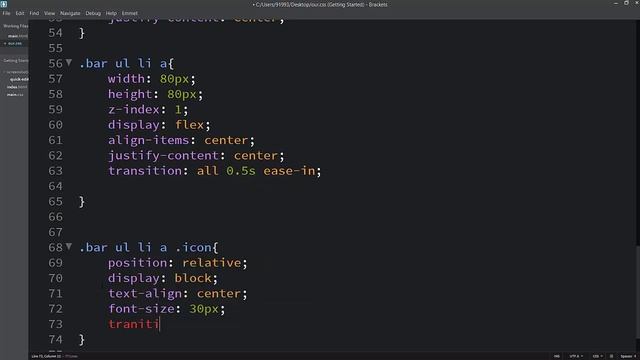640x360 pixels.
Task: Expand the screenshots folder in file tree
Action: pyautogui.click(x=16, y=72)
